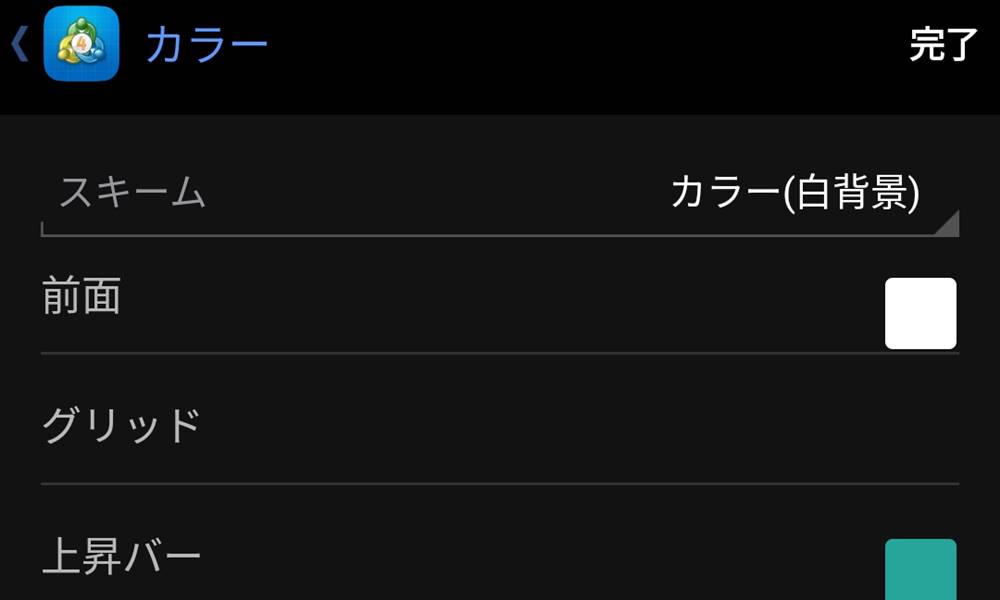Open the 前面 foreground color swatch

pyautogui.click(x=921, y=311)
